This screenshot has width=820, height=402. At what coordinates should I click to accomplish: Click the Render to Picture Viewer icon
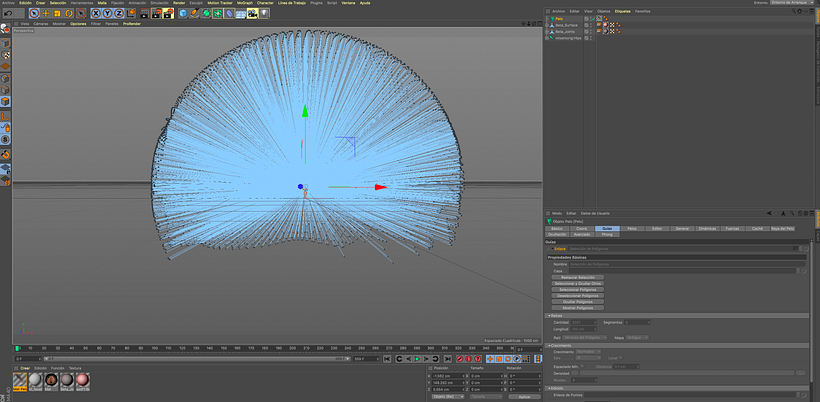156,13
